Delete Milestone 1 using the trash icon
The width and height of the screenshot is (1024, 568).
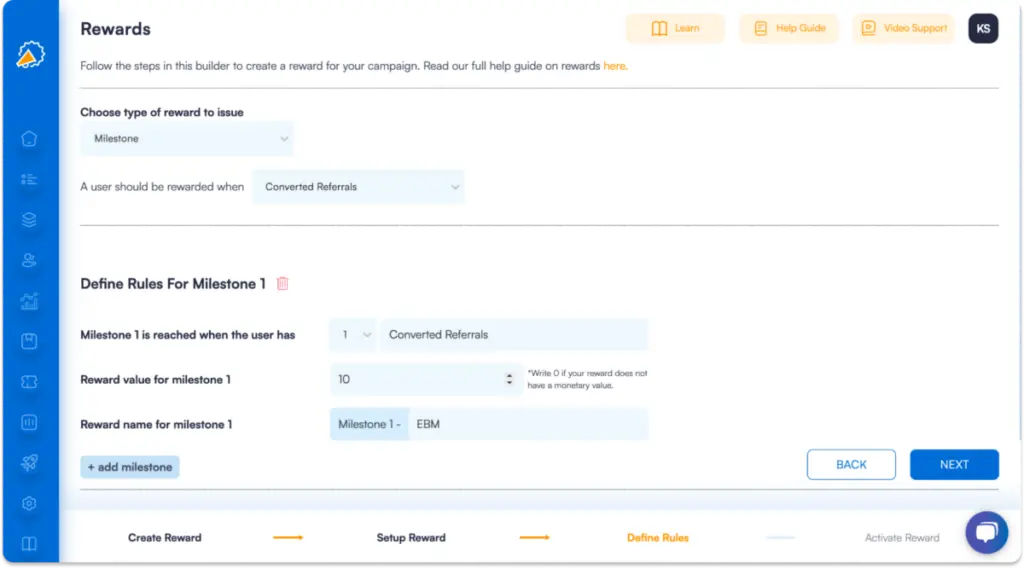coord(282,284)
